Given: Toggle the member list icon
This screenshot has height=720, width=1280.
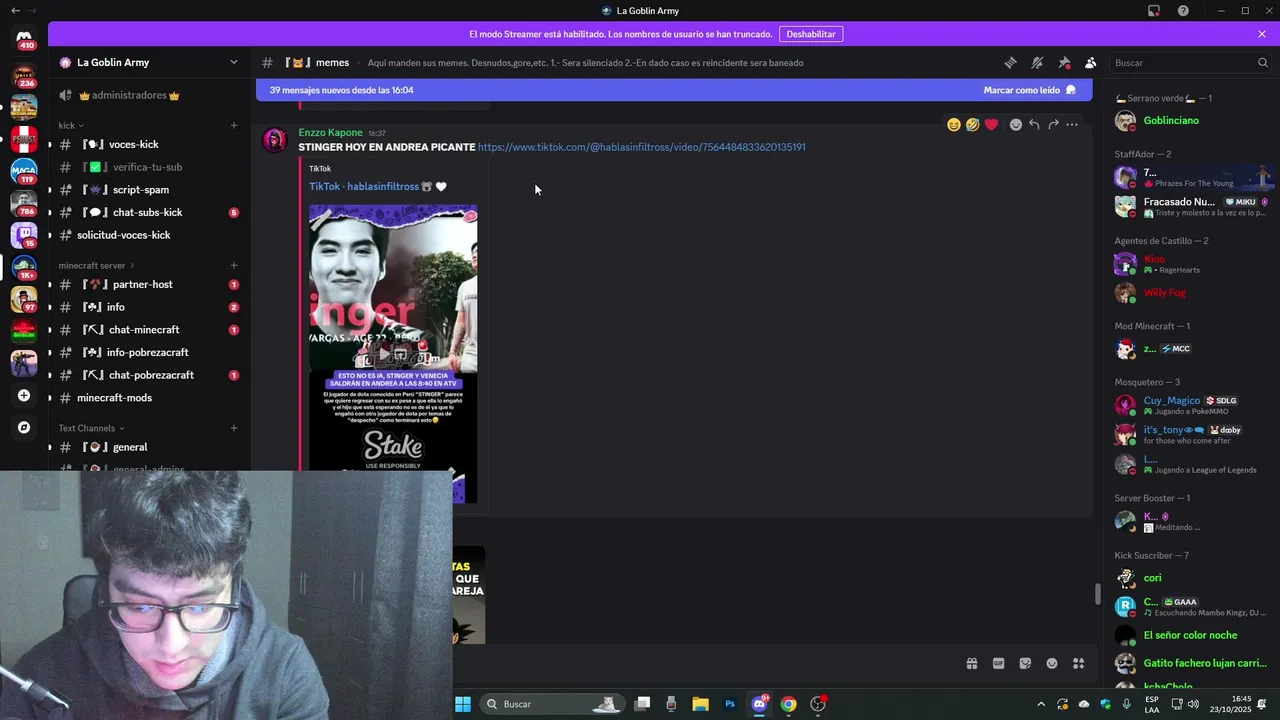Looking at the screenshot, I should click(1091, 62).
